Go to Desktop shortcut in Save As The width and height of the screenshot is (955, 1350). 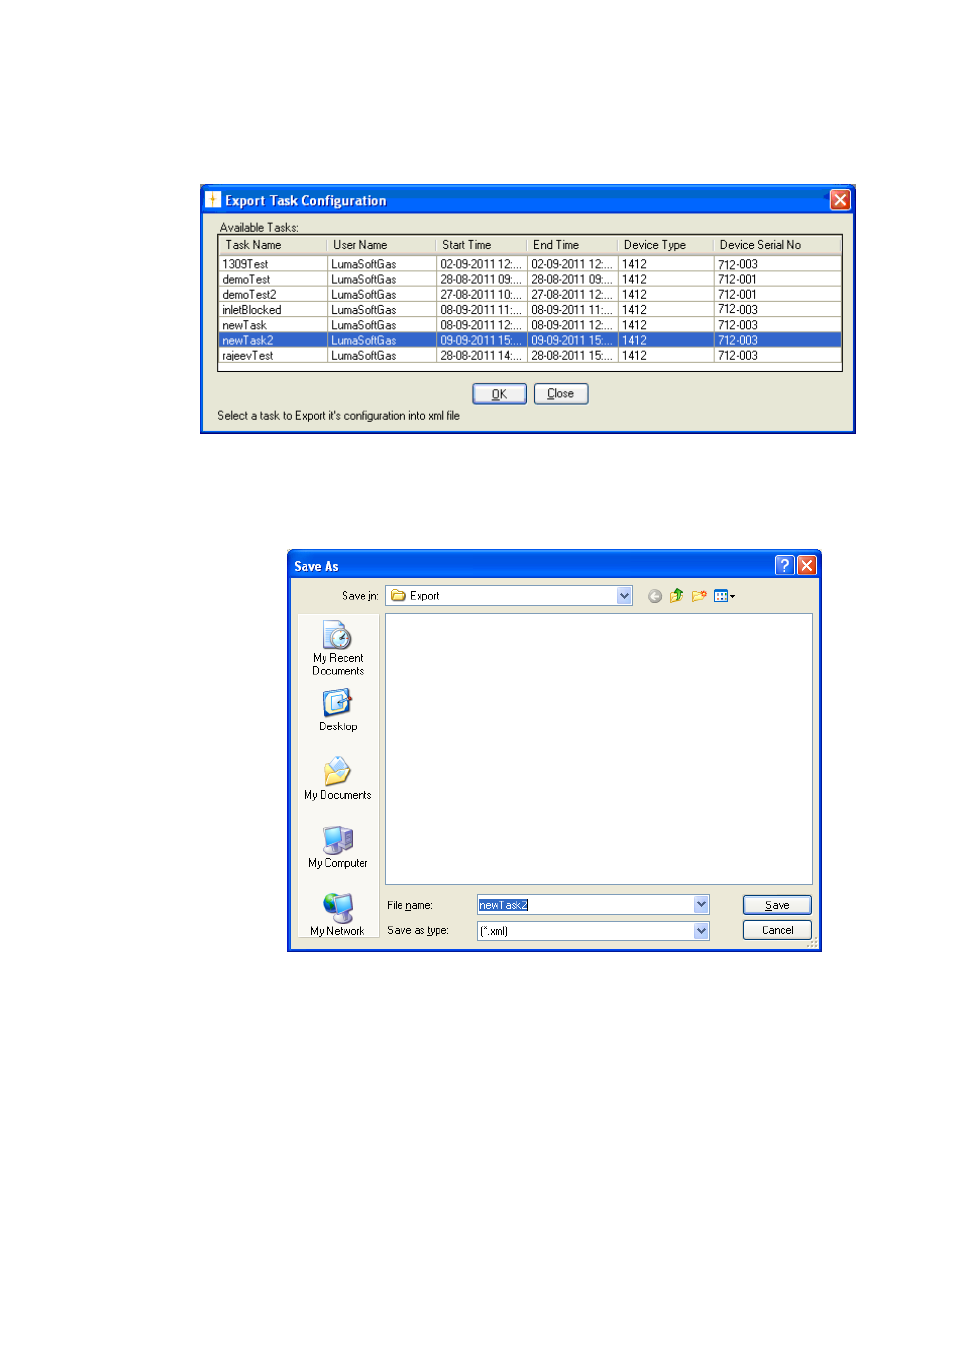[x=338, y=711]
